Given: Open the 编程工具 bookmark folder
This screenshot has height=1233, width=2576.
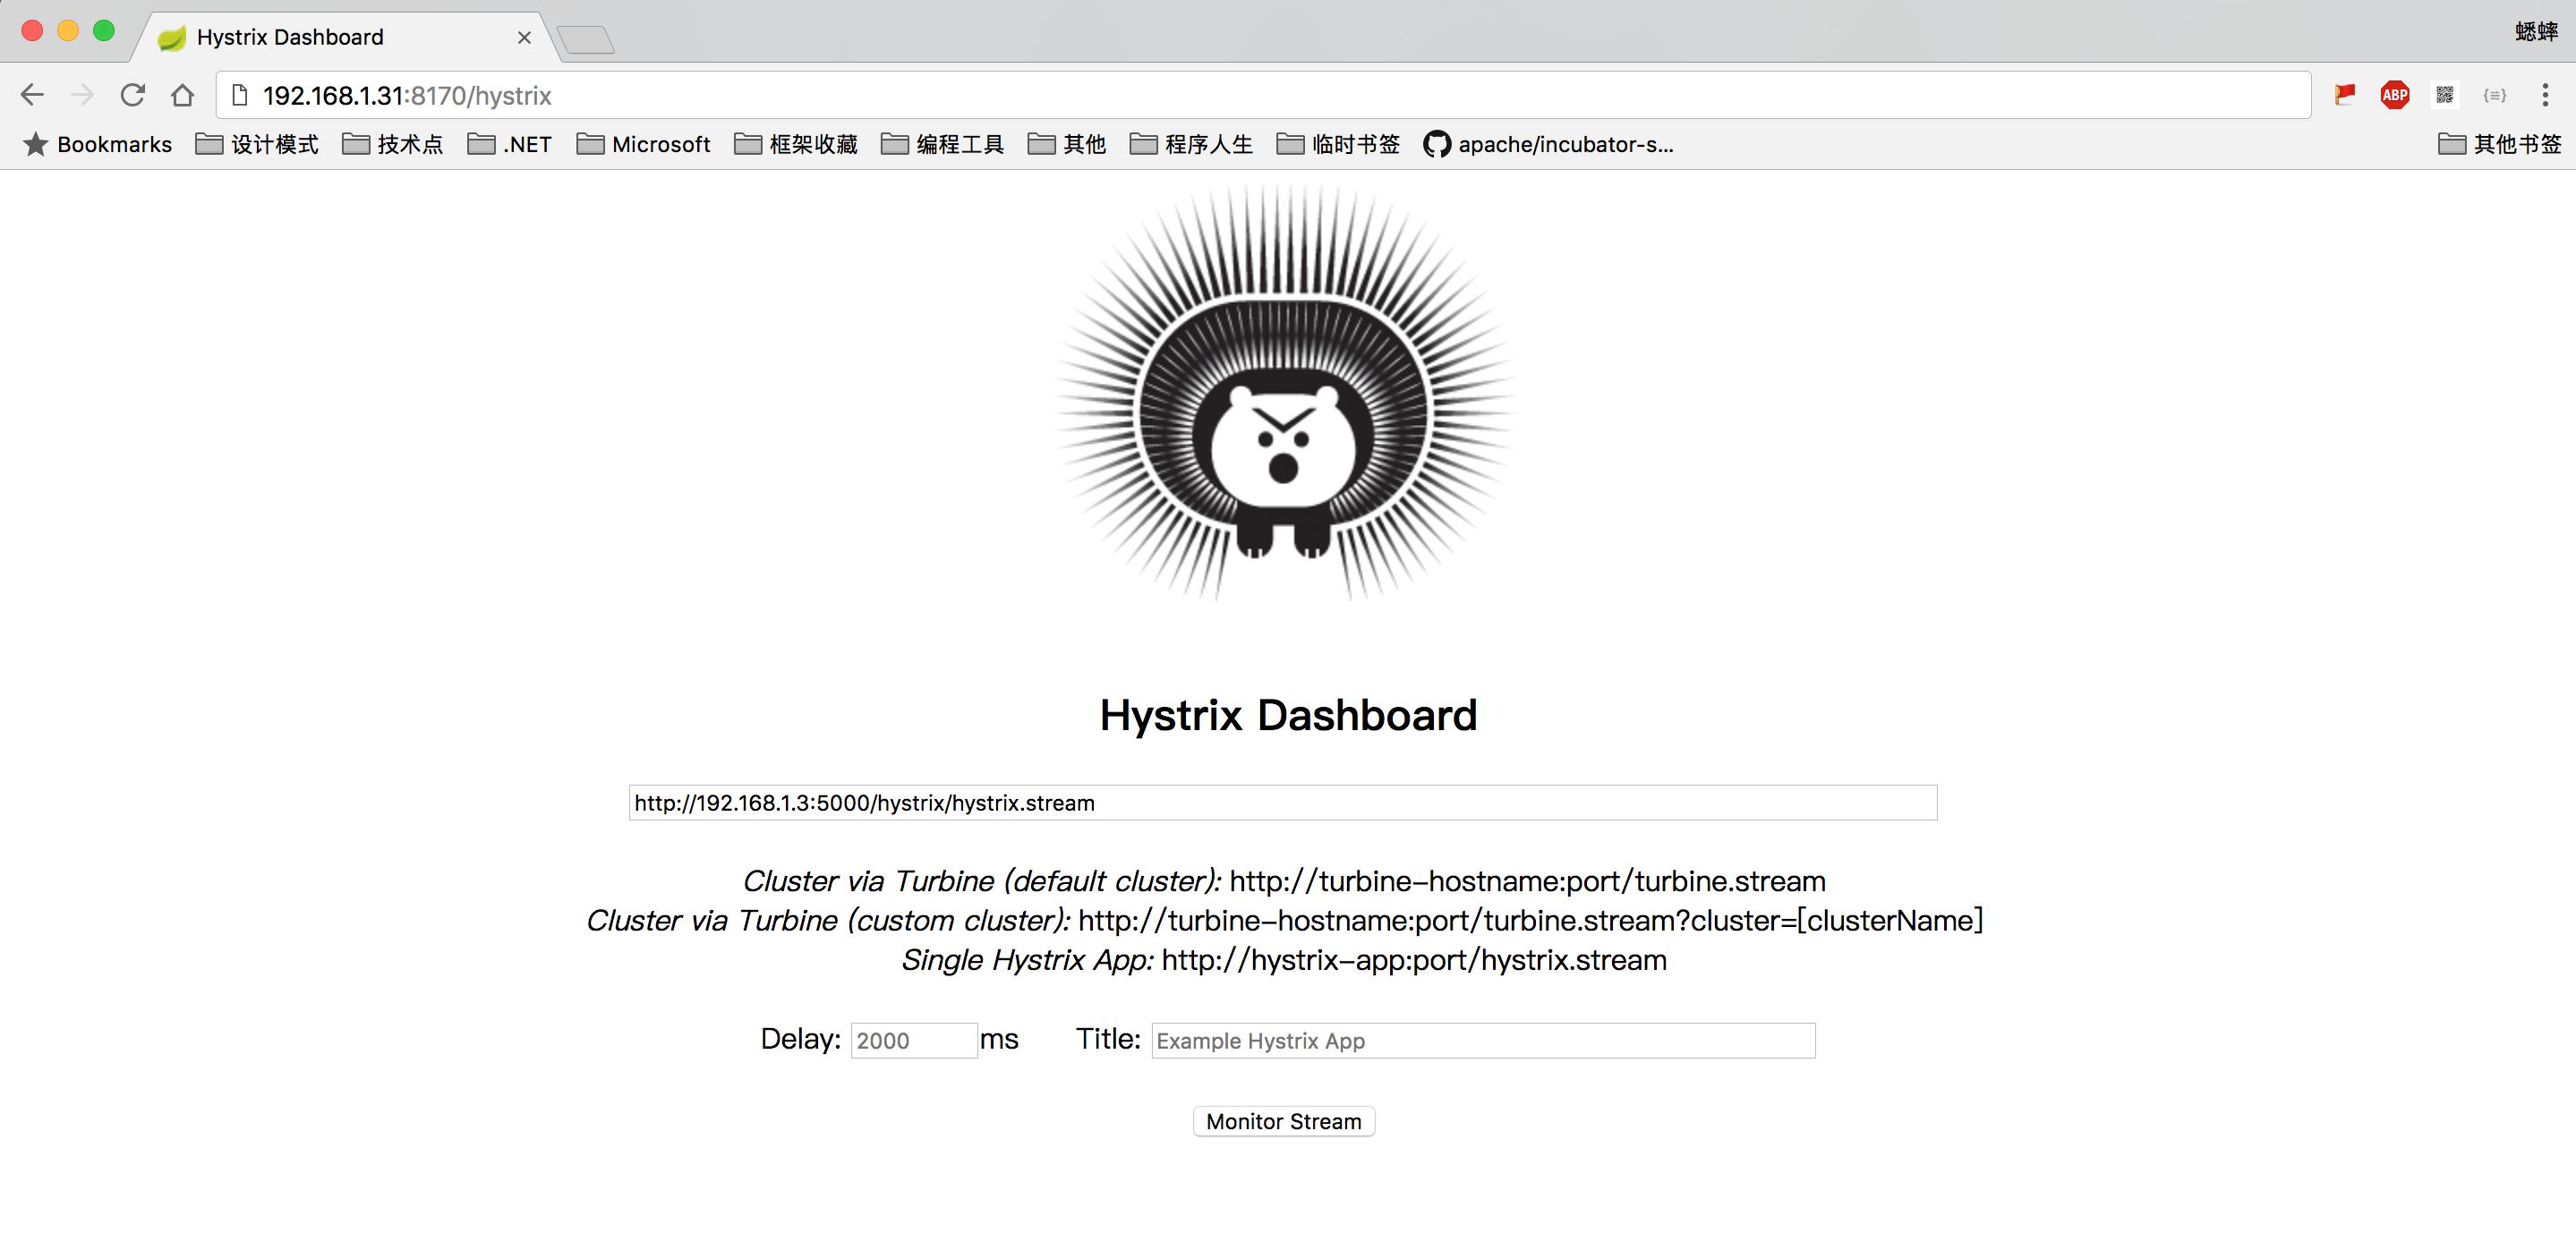Looking at the screenshot, I should tap(943, 145).
